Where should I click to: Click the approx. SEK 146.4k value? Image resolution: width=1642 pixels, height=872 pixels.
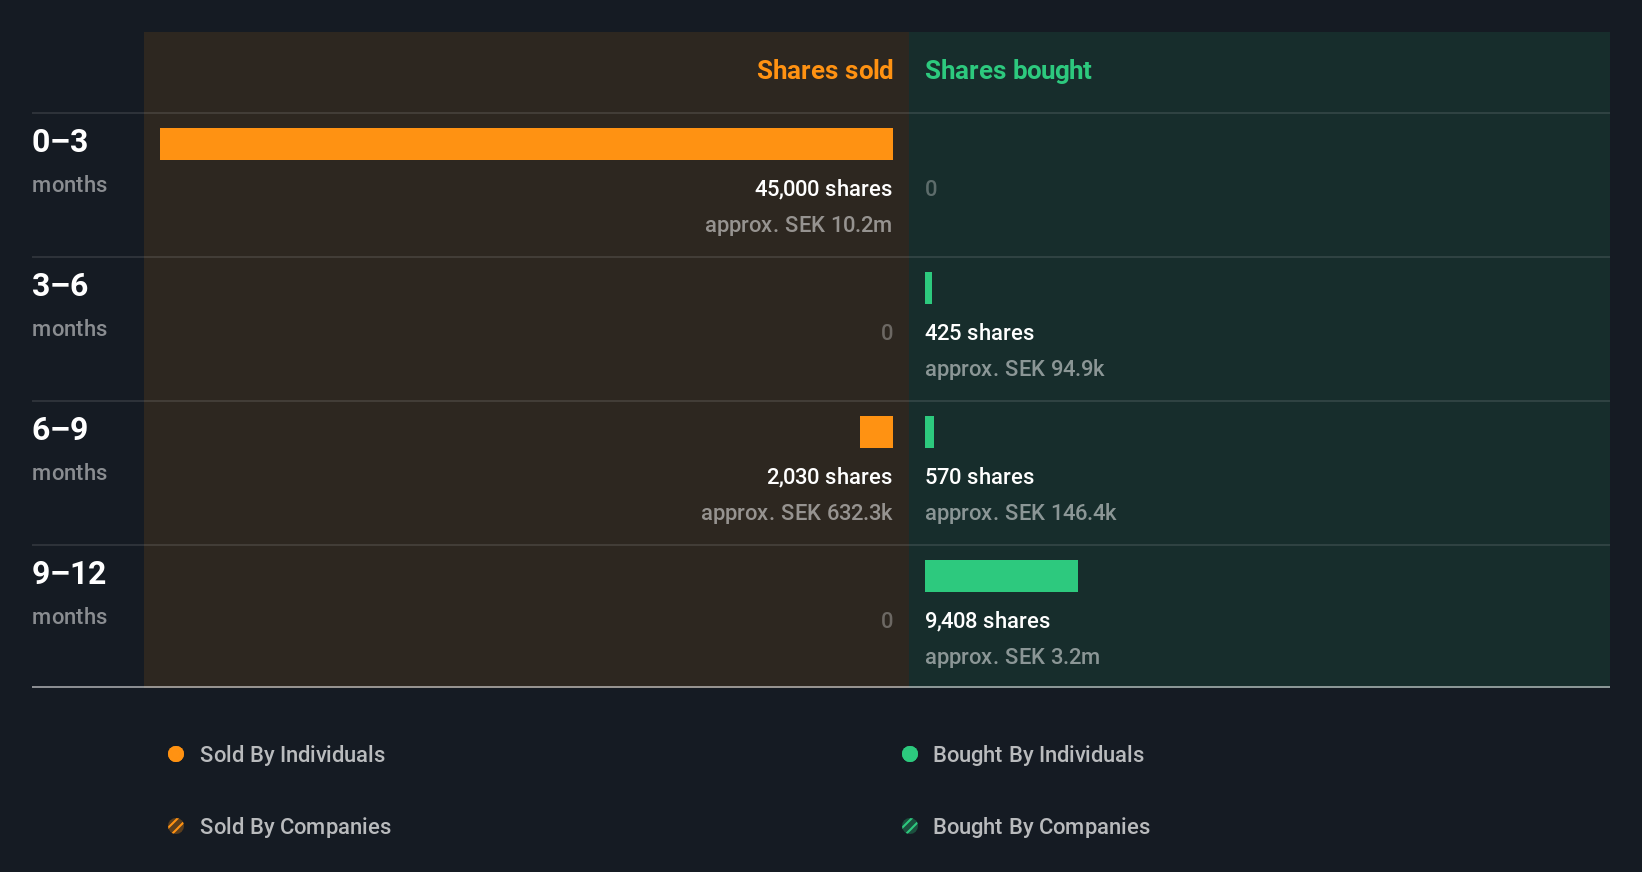click(1020, 512)
